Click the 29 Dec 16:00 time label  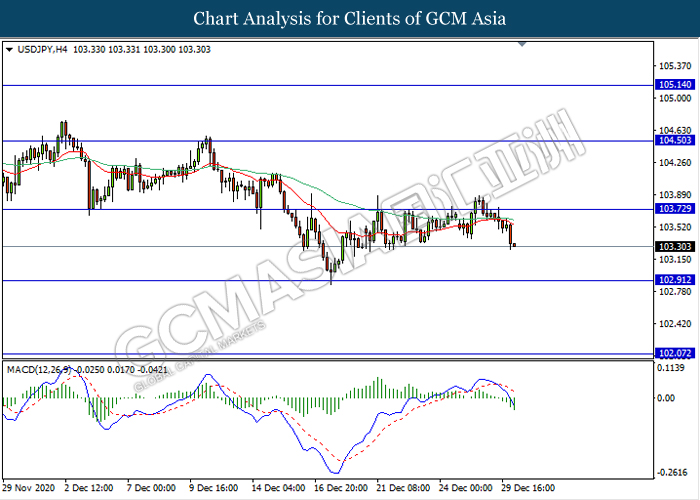pos(530,489)
